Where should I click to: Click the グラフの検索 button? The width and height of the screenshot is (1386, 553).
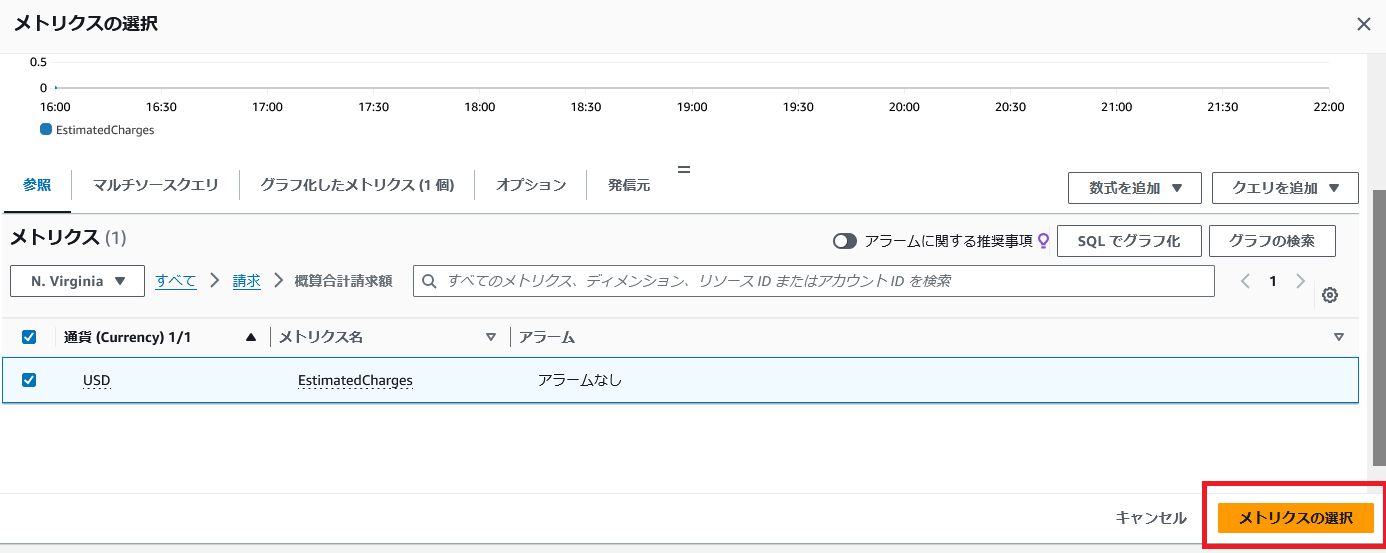pos(1272,241)
